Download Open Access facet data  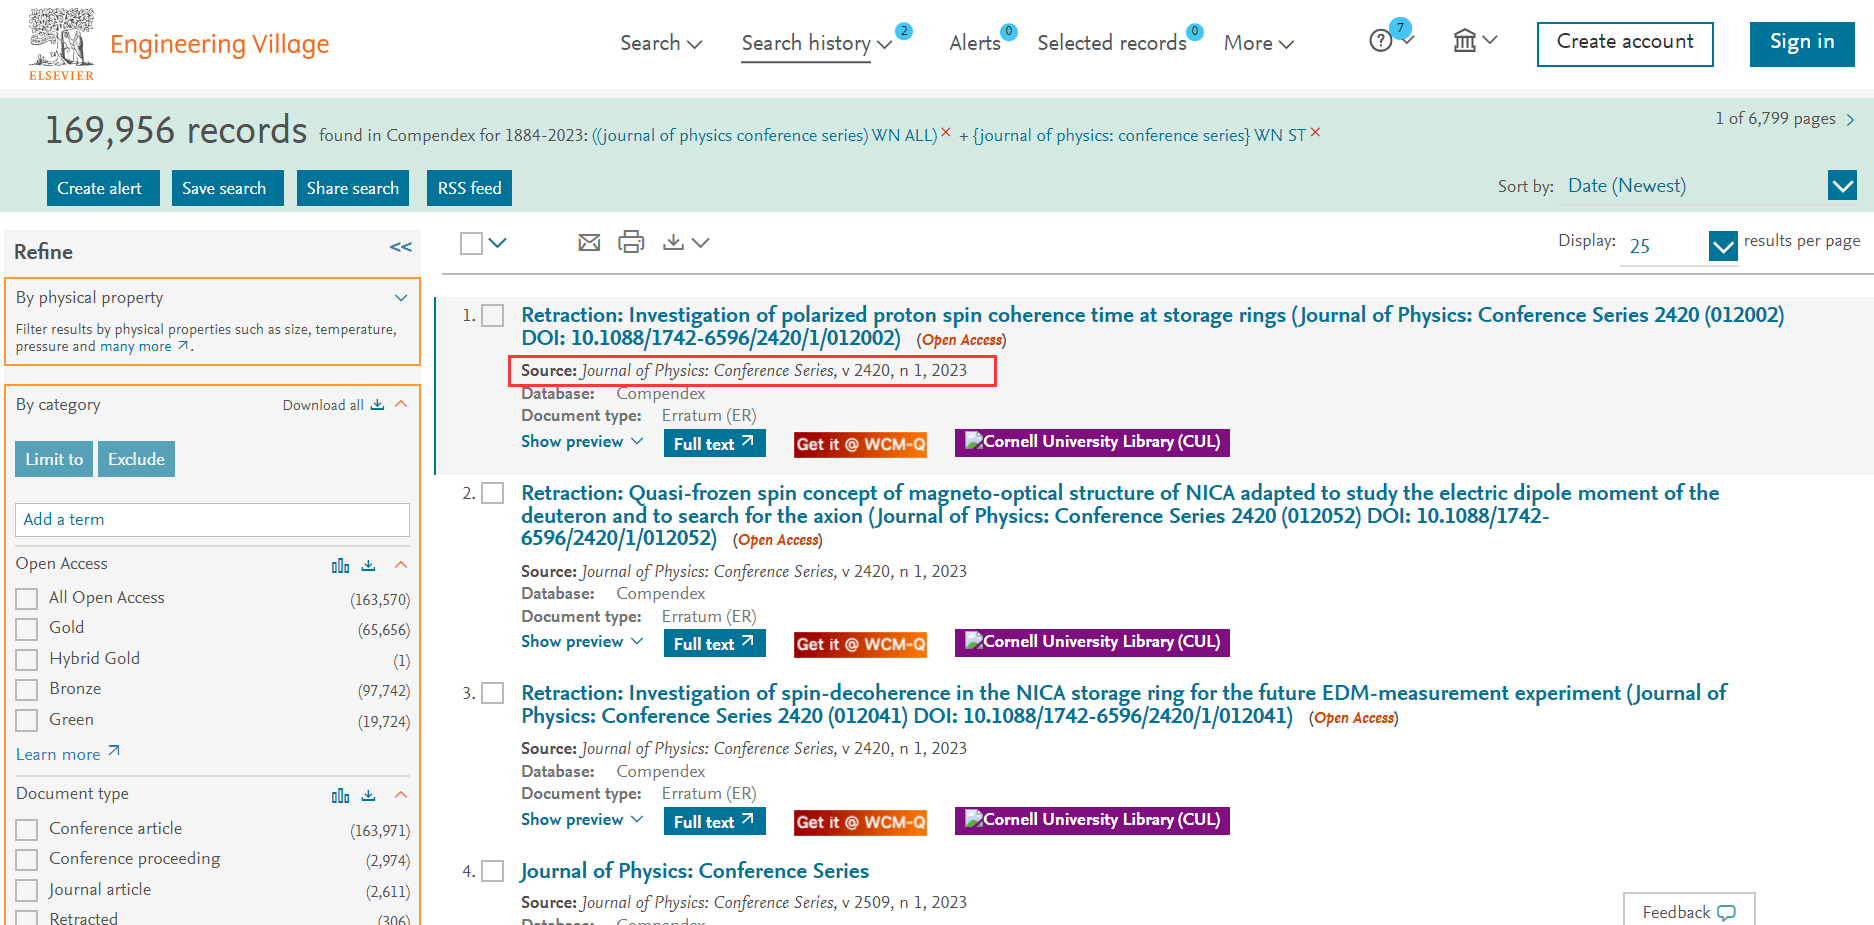(x=368, y=566)
